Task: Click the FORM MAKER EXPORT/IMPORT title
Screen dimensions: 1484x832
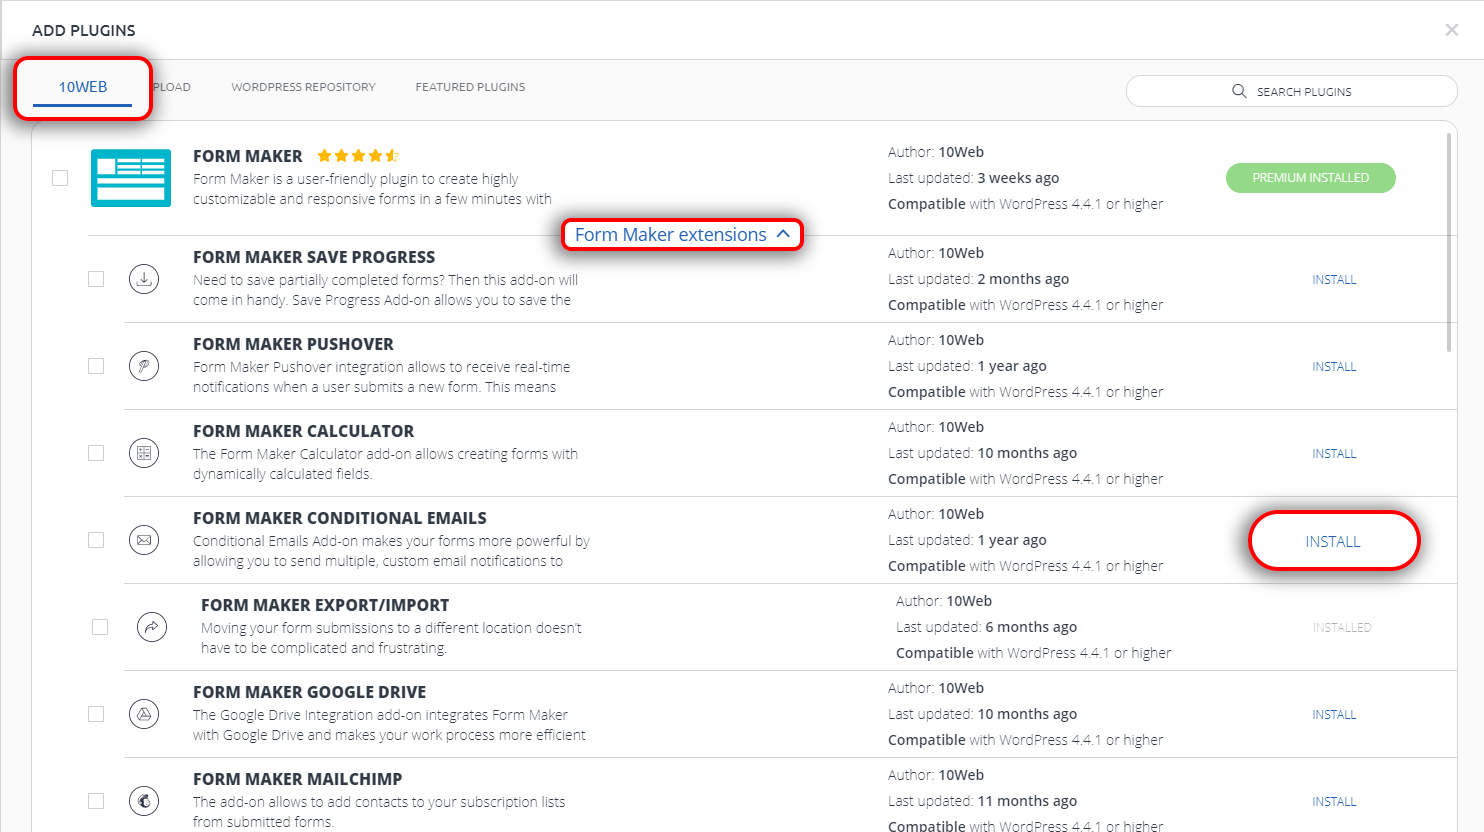Action: [325, 605]
